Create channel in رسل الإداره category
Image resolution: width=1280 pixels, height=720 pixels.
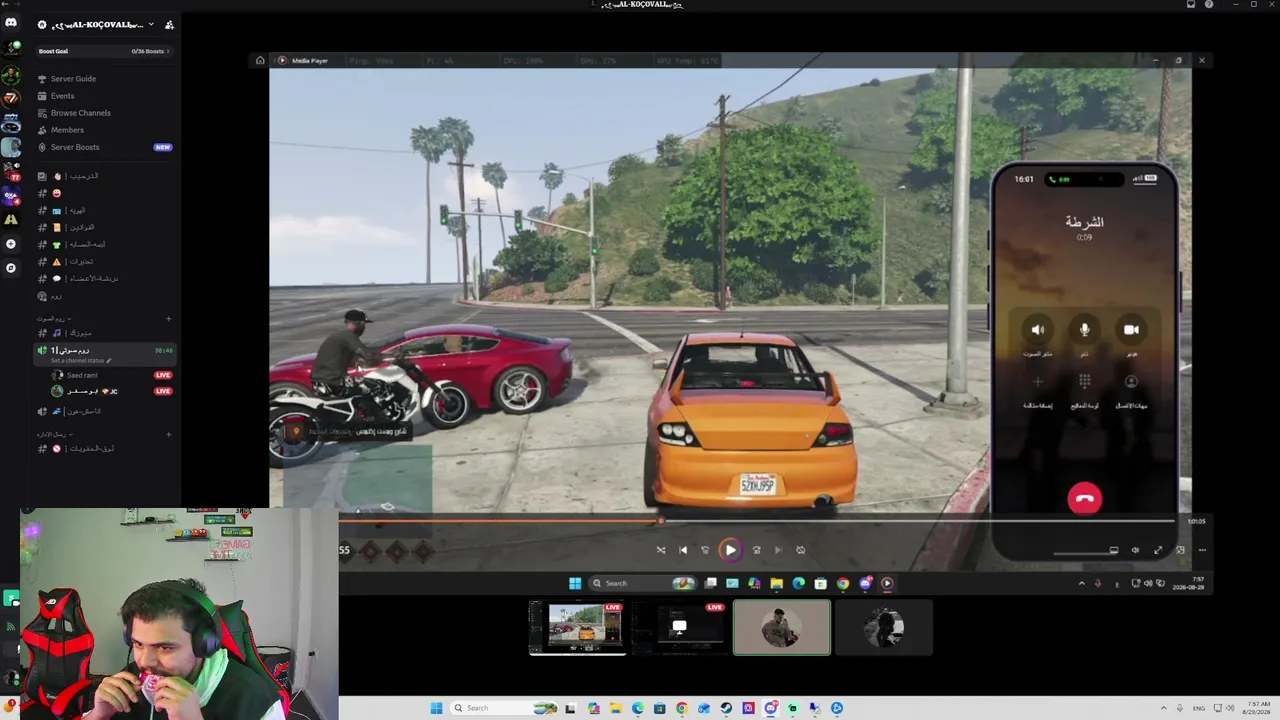point(168,435)
